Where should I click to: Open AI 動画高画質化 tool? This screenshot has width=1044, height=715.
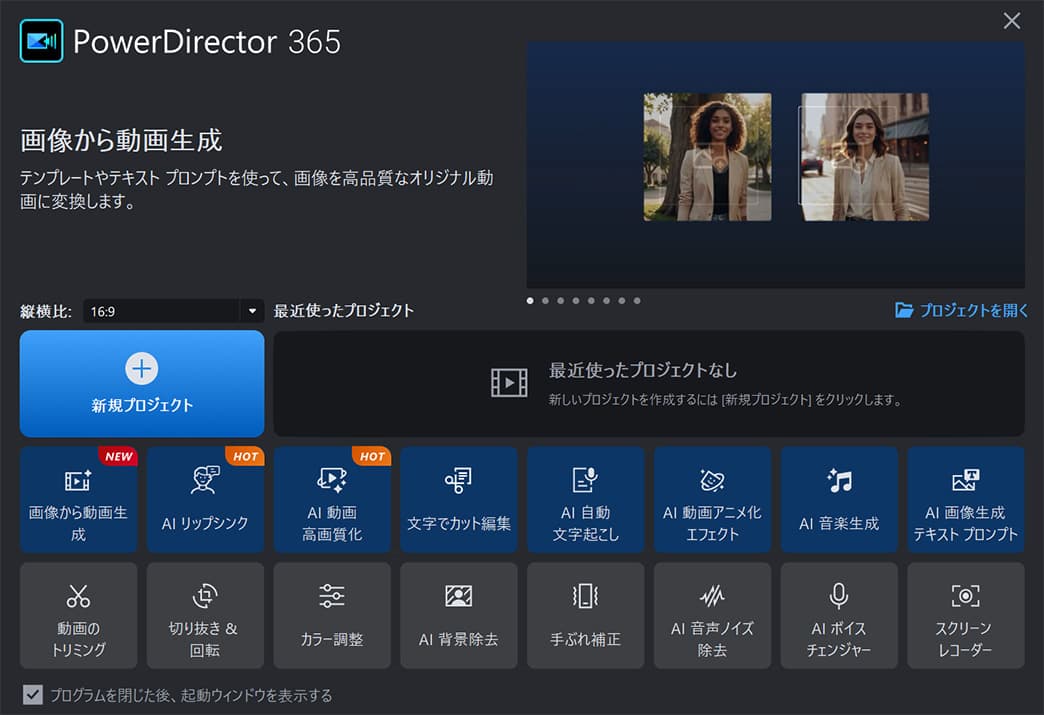click(332, 499)
